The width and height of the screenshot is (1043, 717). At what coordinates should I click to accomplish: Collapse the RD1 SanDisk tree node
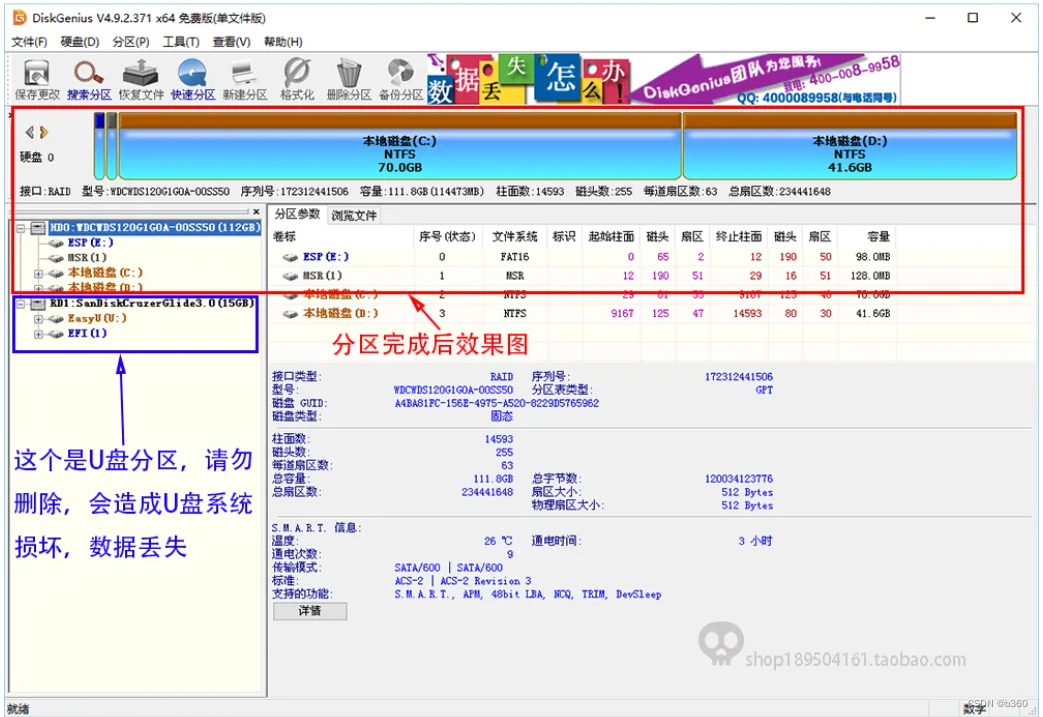coord(21,303)
